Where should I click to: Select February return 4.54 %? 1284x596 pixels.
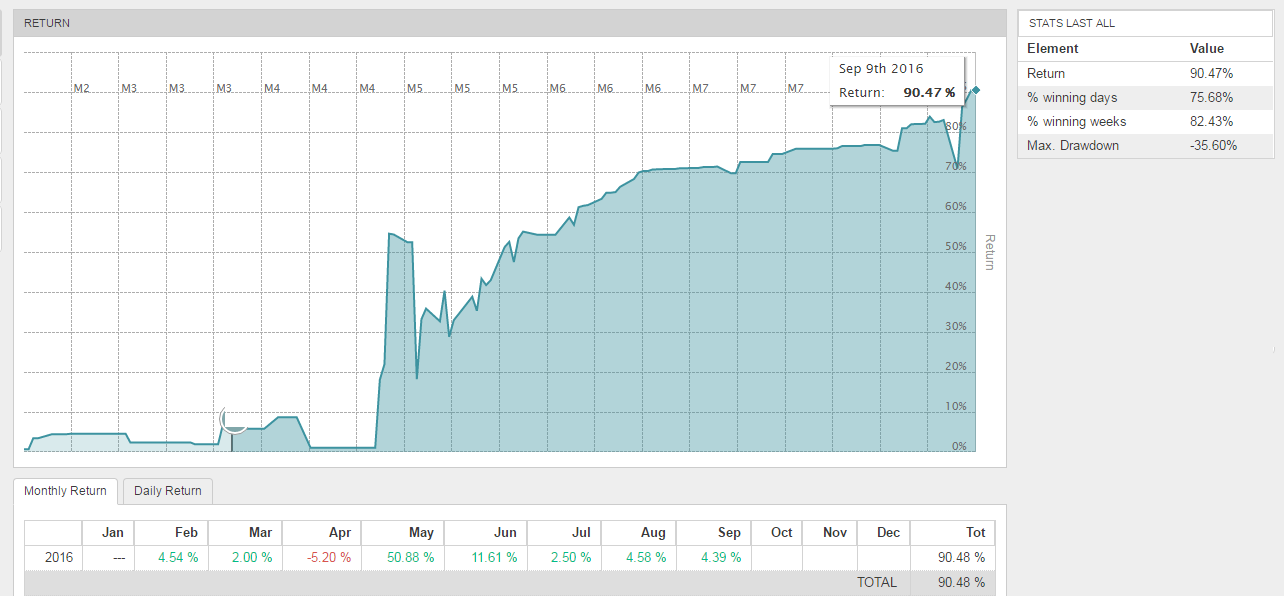click(x=177, y=557)
